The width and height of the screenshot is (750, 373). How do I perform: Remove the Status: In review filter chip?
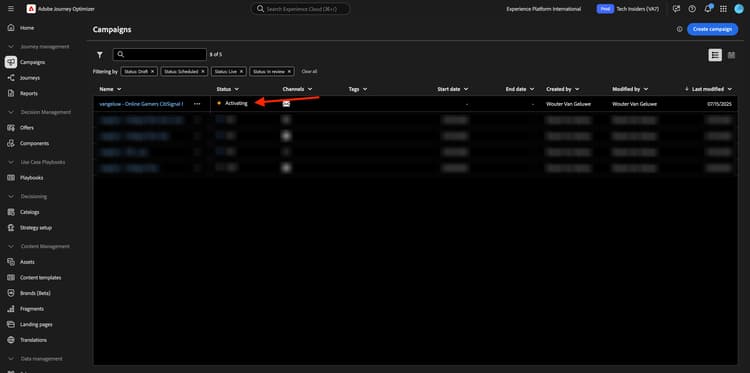coord(289,71)
